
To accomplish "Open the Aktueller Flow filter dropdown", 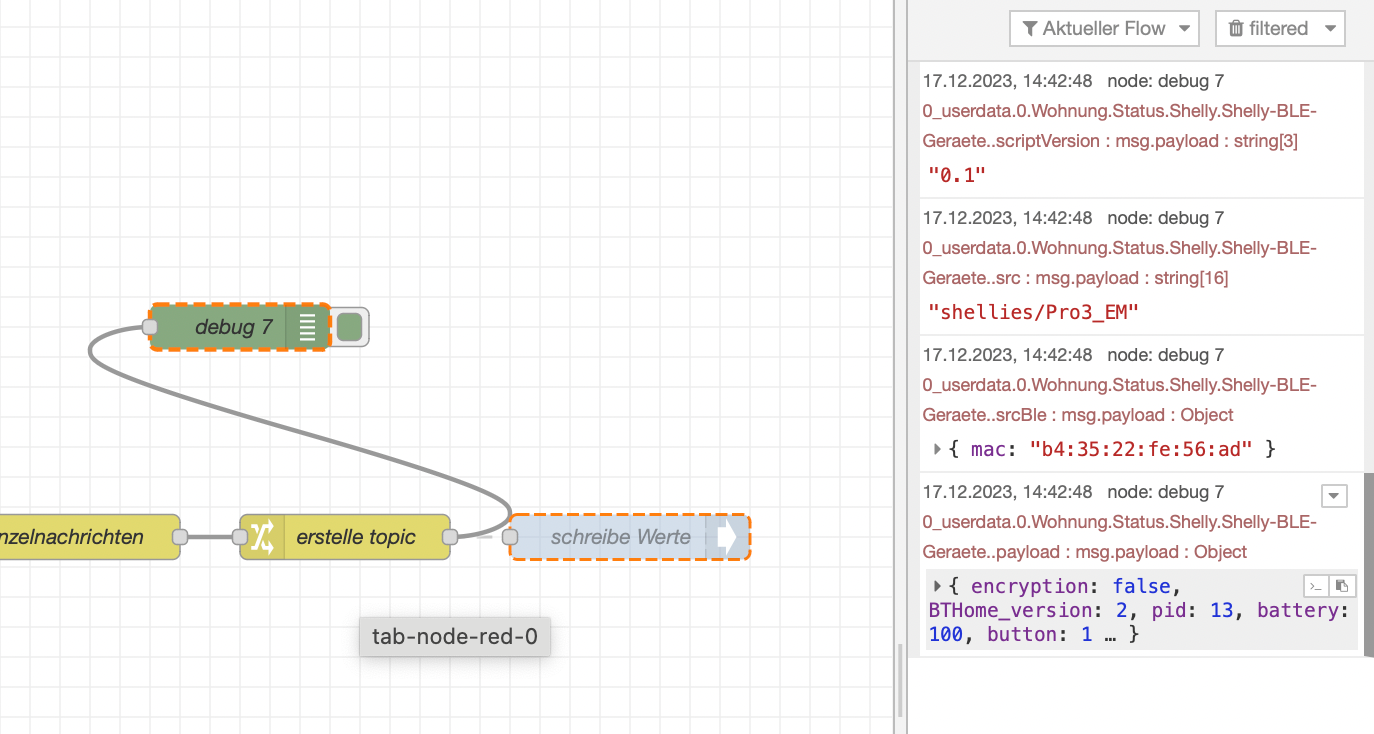I will (x=1104, y=29).
